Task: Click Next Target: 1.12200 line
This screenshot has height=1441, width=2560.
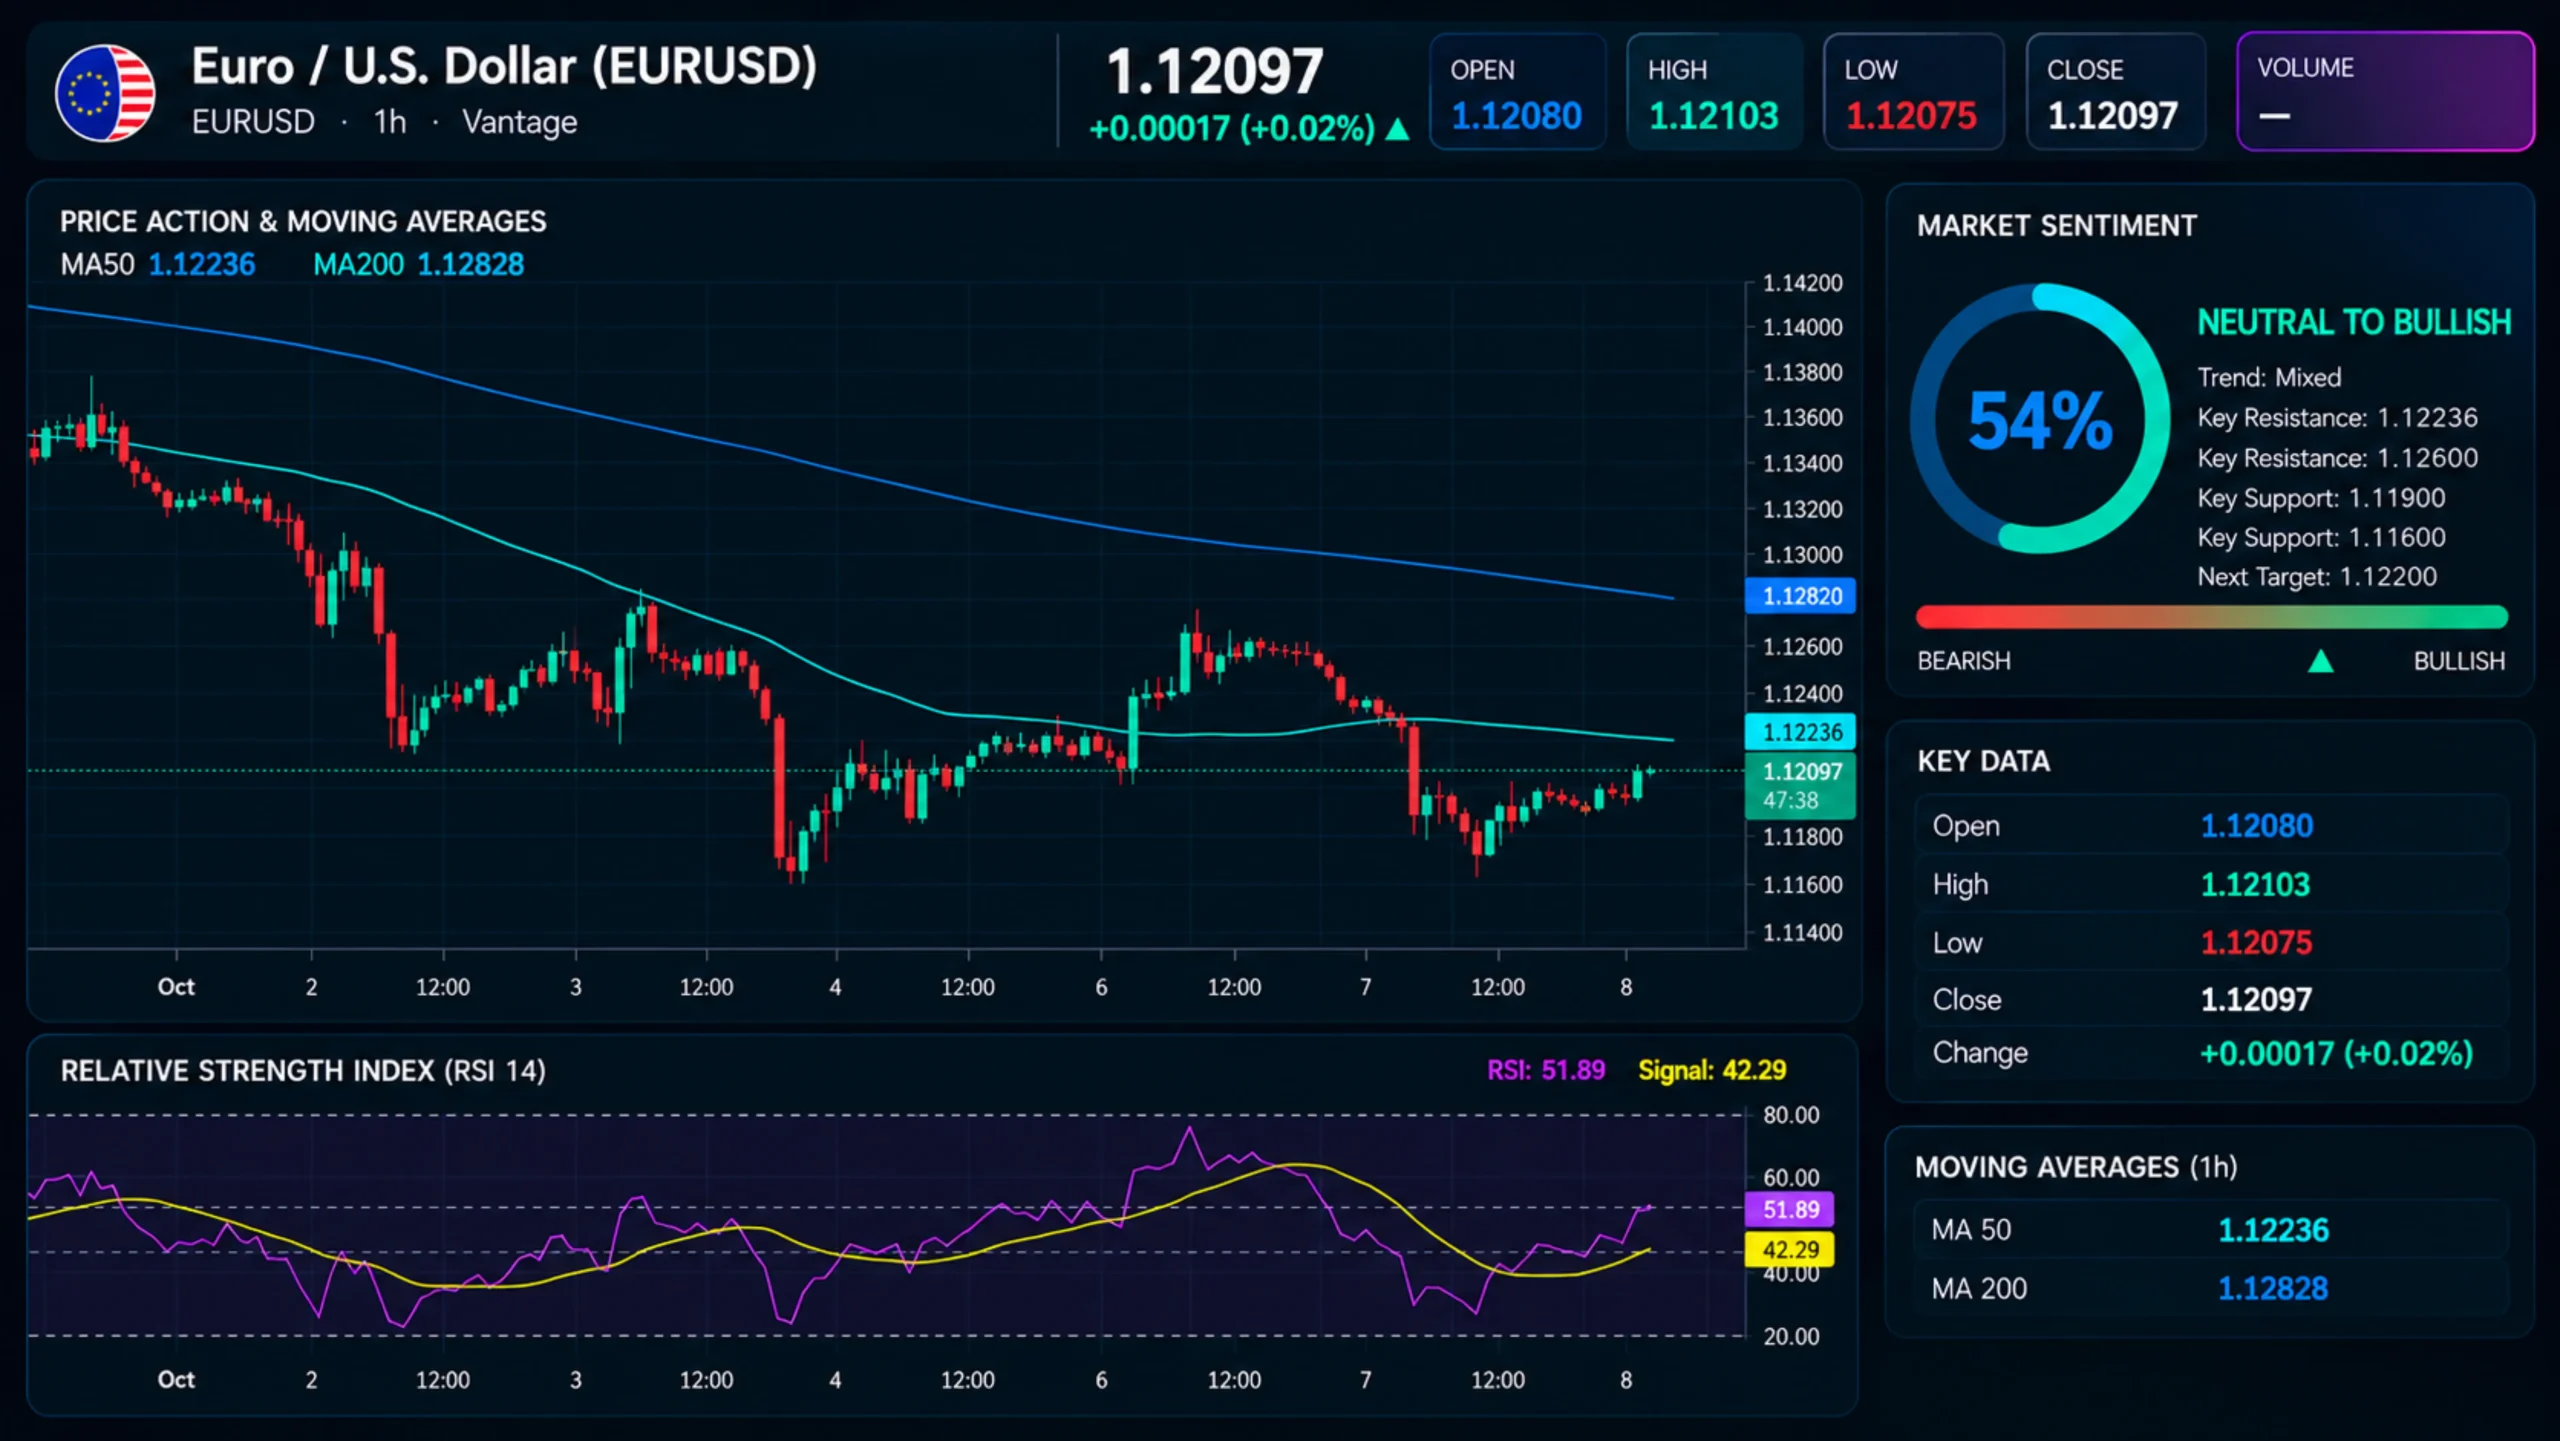Action: tap(2317, 577)
